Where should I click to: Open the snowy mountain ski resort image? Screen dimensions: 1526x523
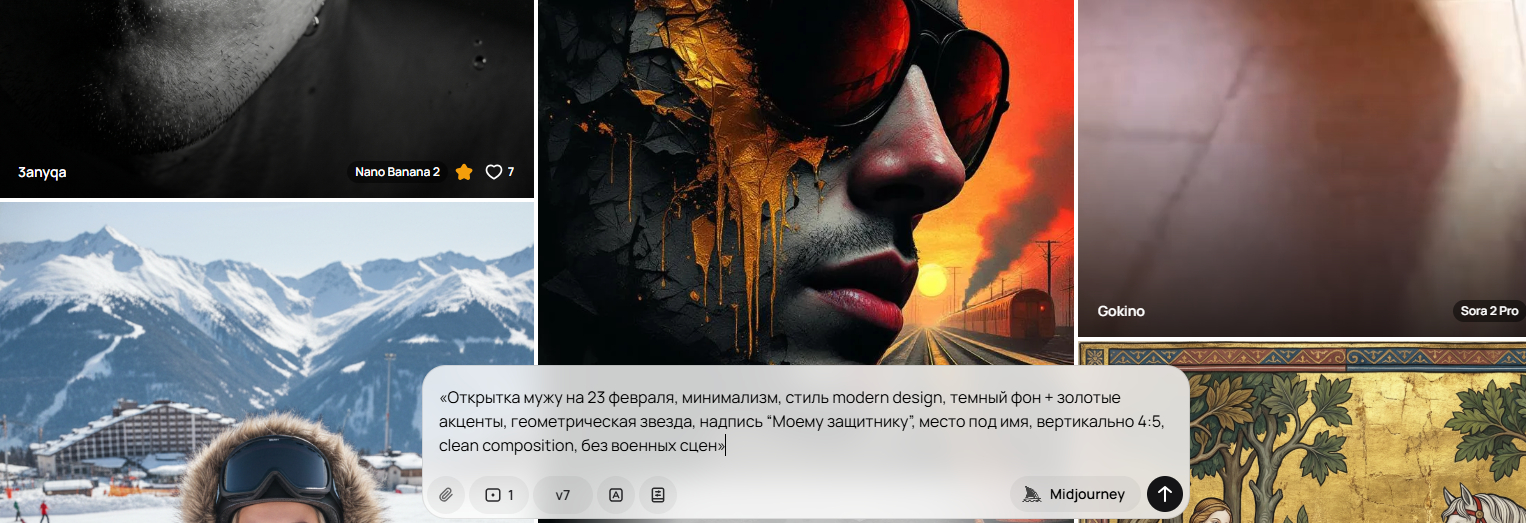(x=266, y=362)
